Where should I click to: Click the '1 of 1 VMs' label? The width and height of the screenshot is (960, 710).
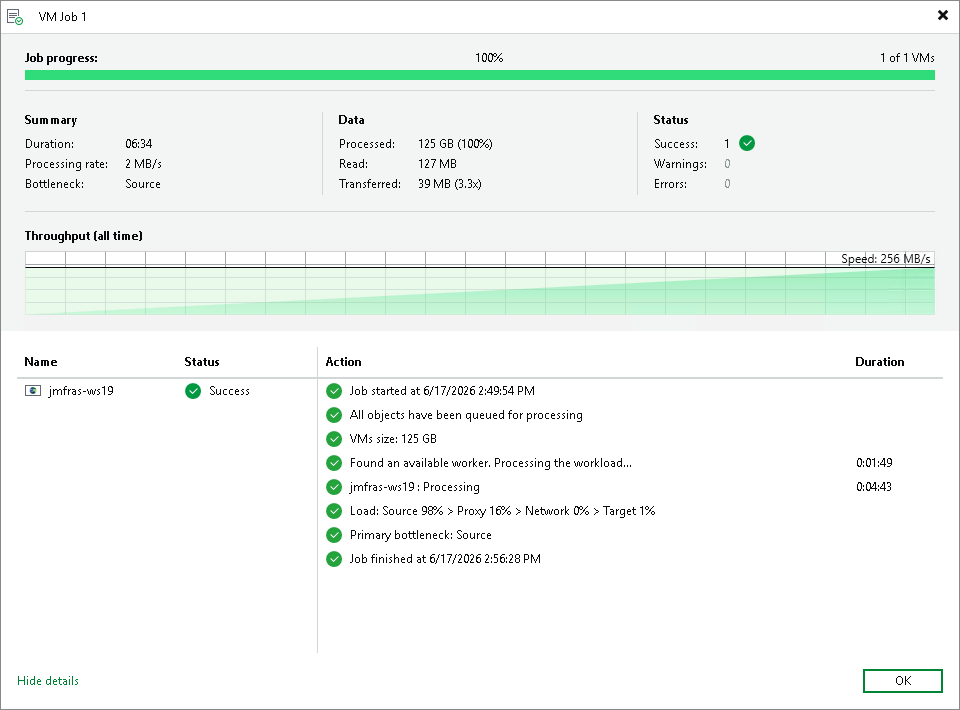pos(907,58)
